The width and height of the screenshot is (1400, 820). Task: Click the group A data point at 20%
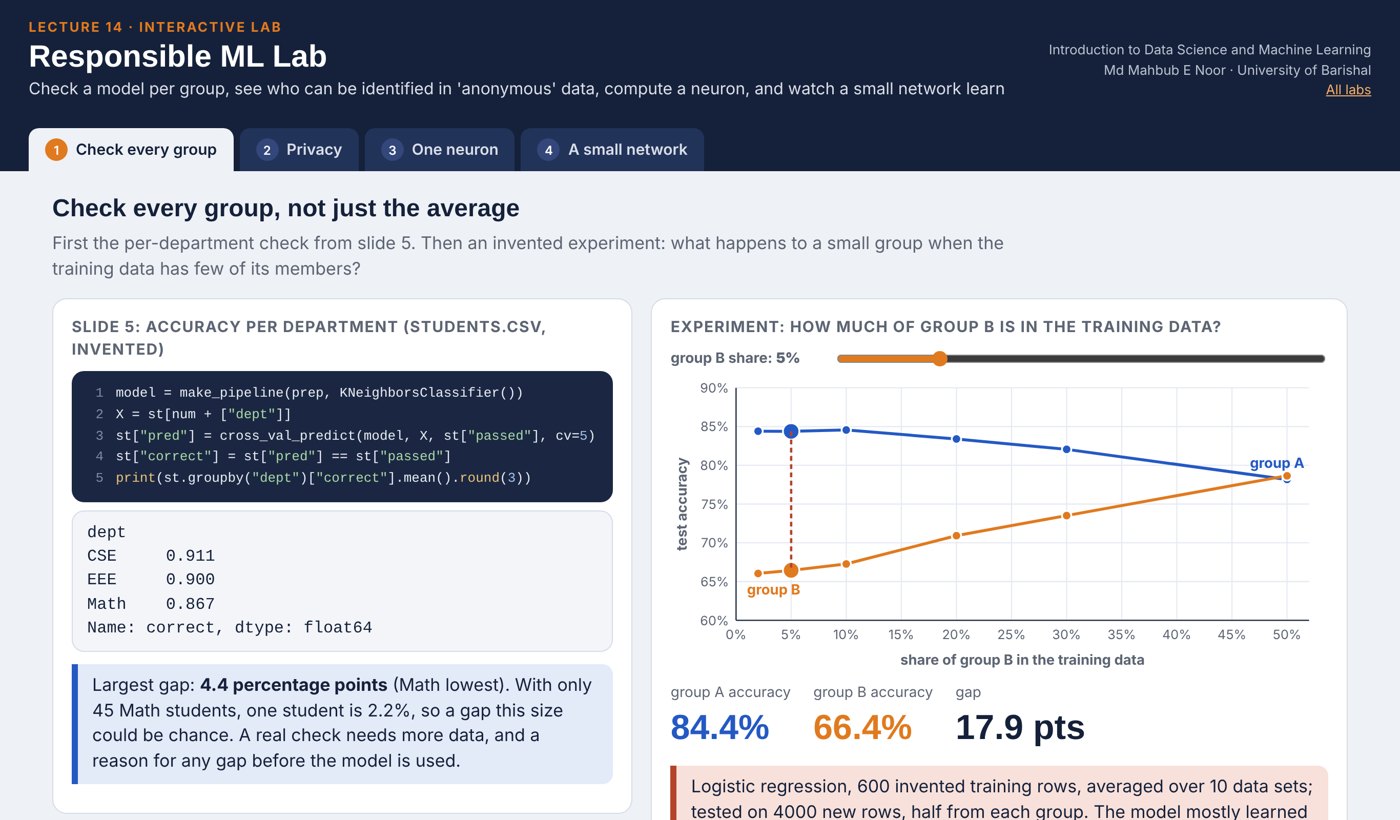coord(956,439)
